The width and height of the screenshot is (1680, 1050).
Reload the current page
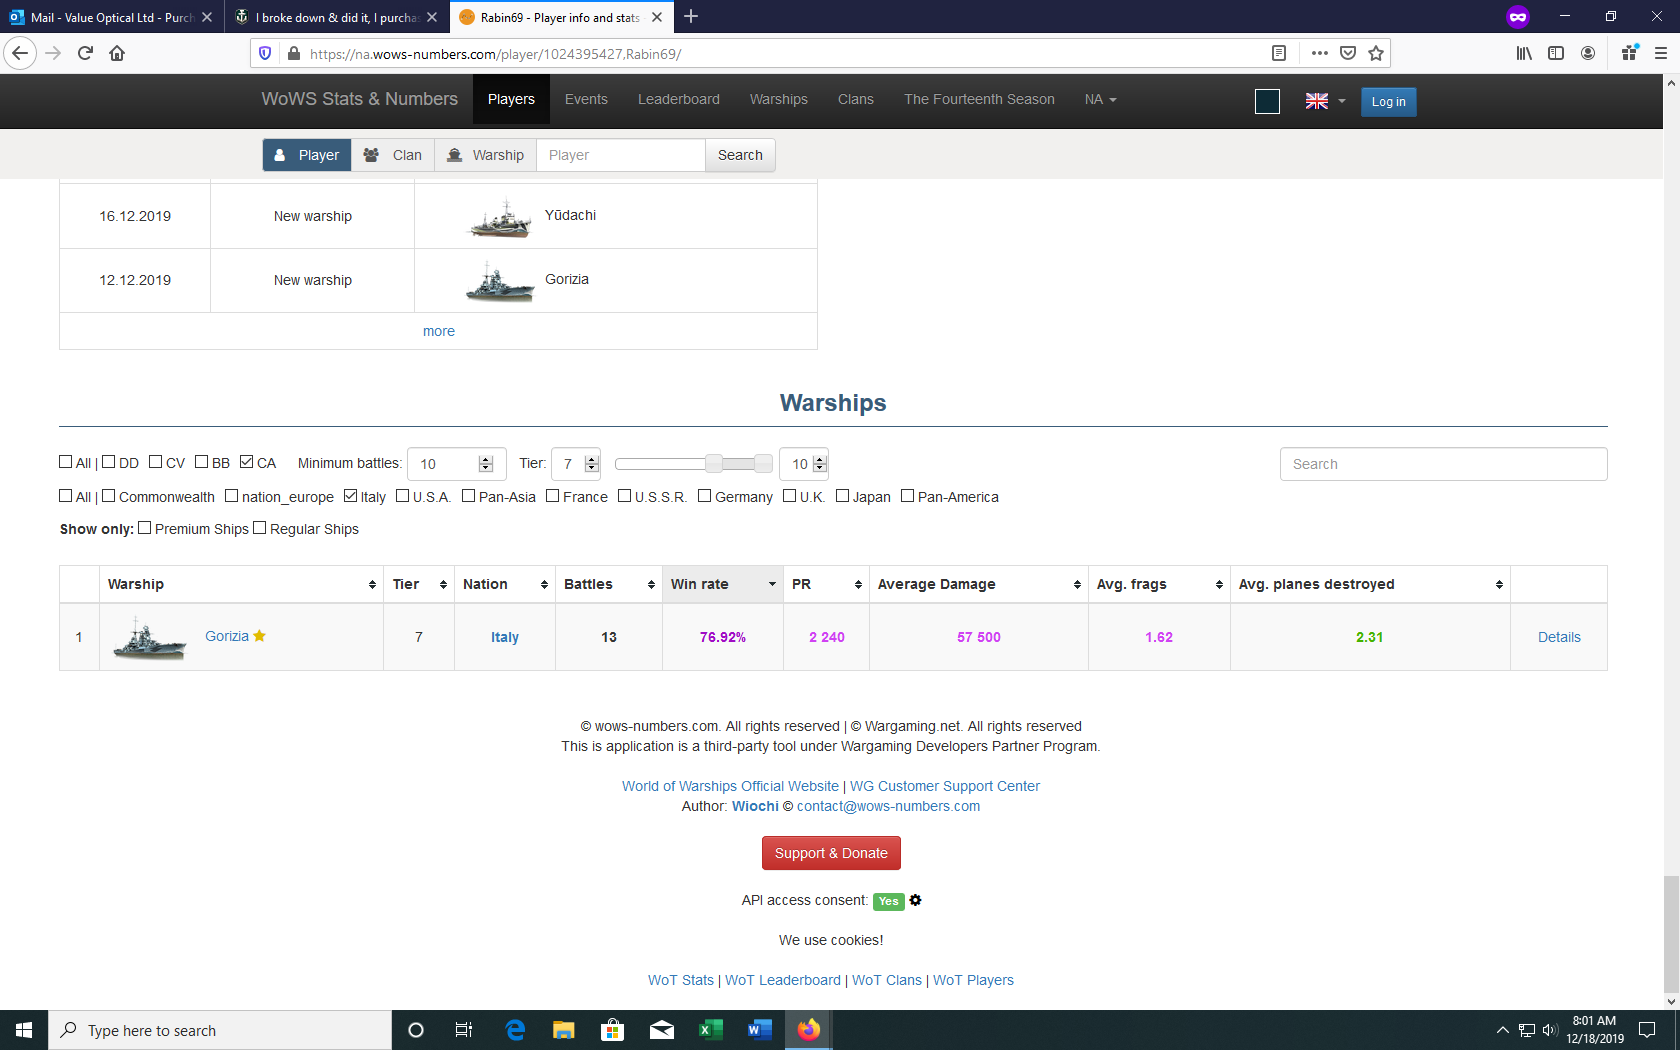(x=85, y=53)
